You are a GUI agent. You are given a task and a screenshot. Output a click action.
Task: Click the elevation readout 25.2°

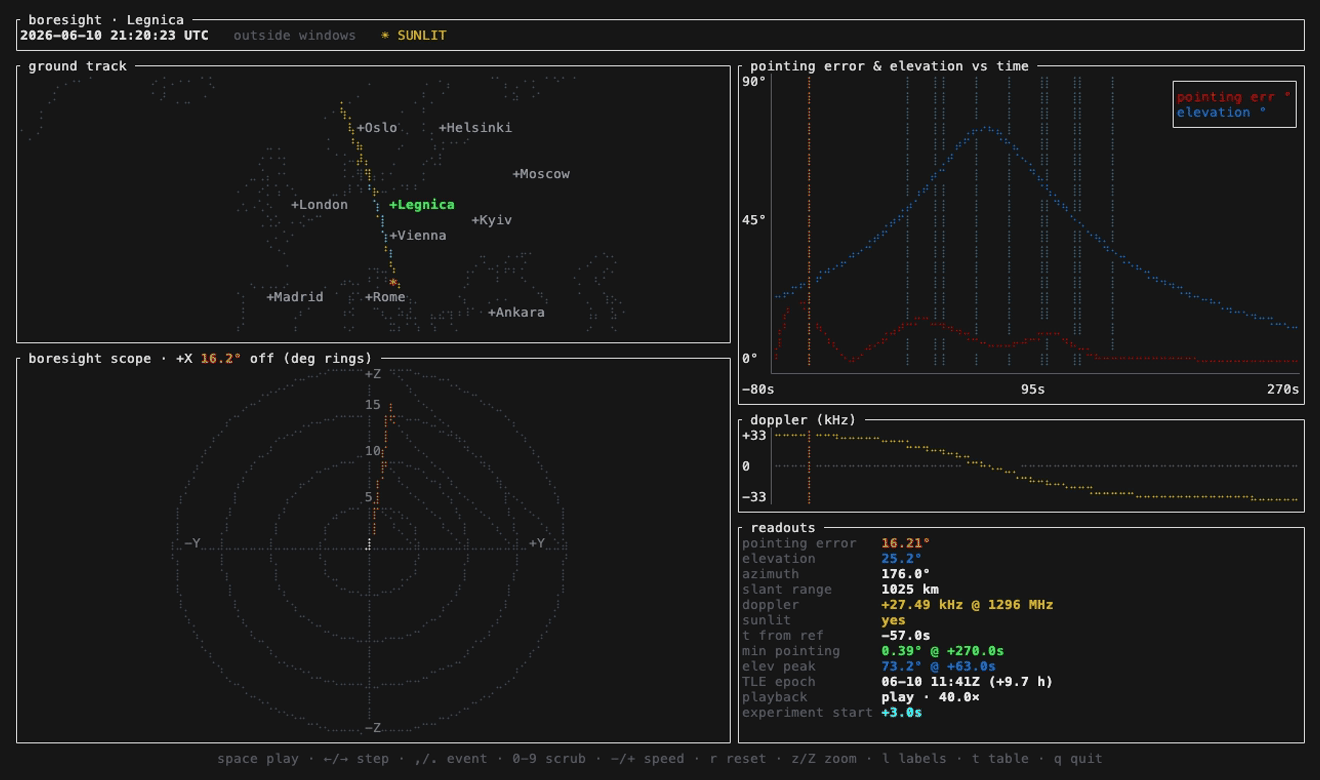(901, 559)
